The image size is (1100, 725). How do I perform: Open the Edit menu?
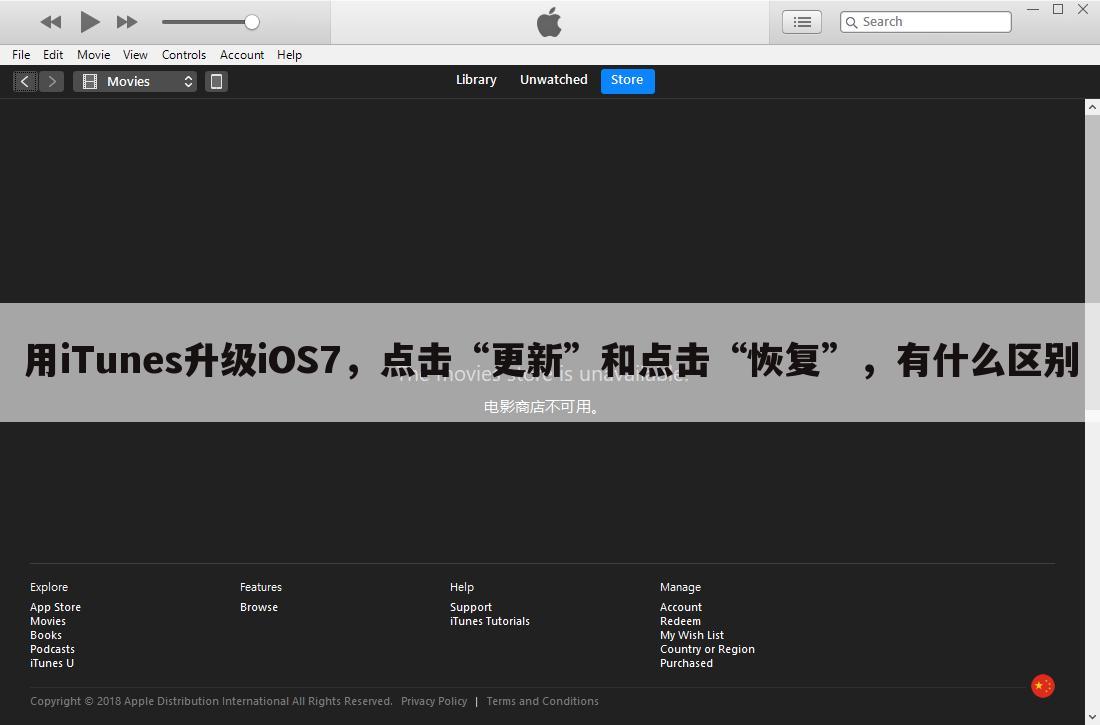pos(53,55)
